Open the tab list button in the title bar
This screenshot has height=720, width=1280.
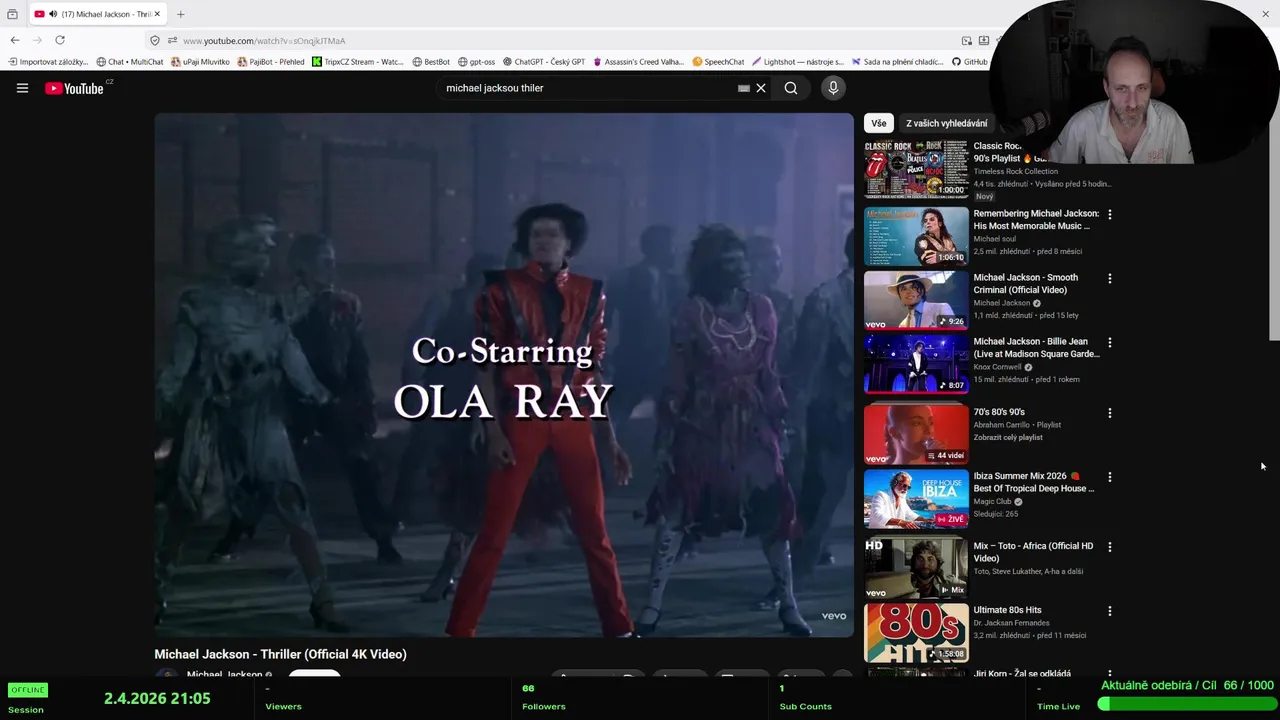point(12,14)
